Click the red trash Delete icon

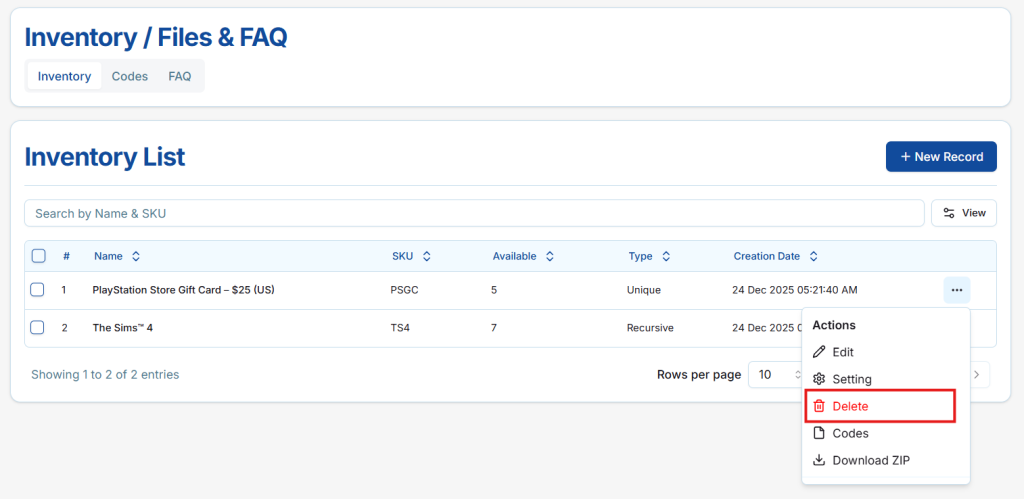tap(819, 406)
